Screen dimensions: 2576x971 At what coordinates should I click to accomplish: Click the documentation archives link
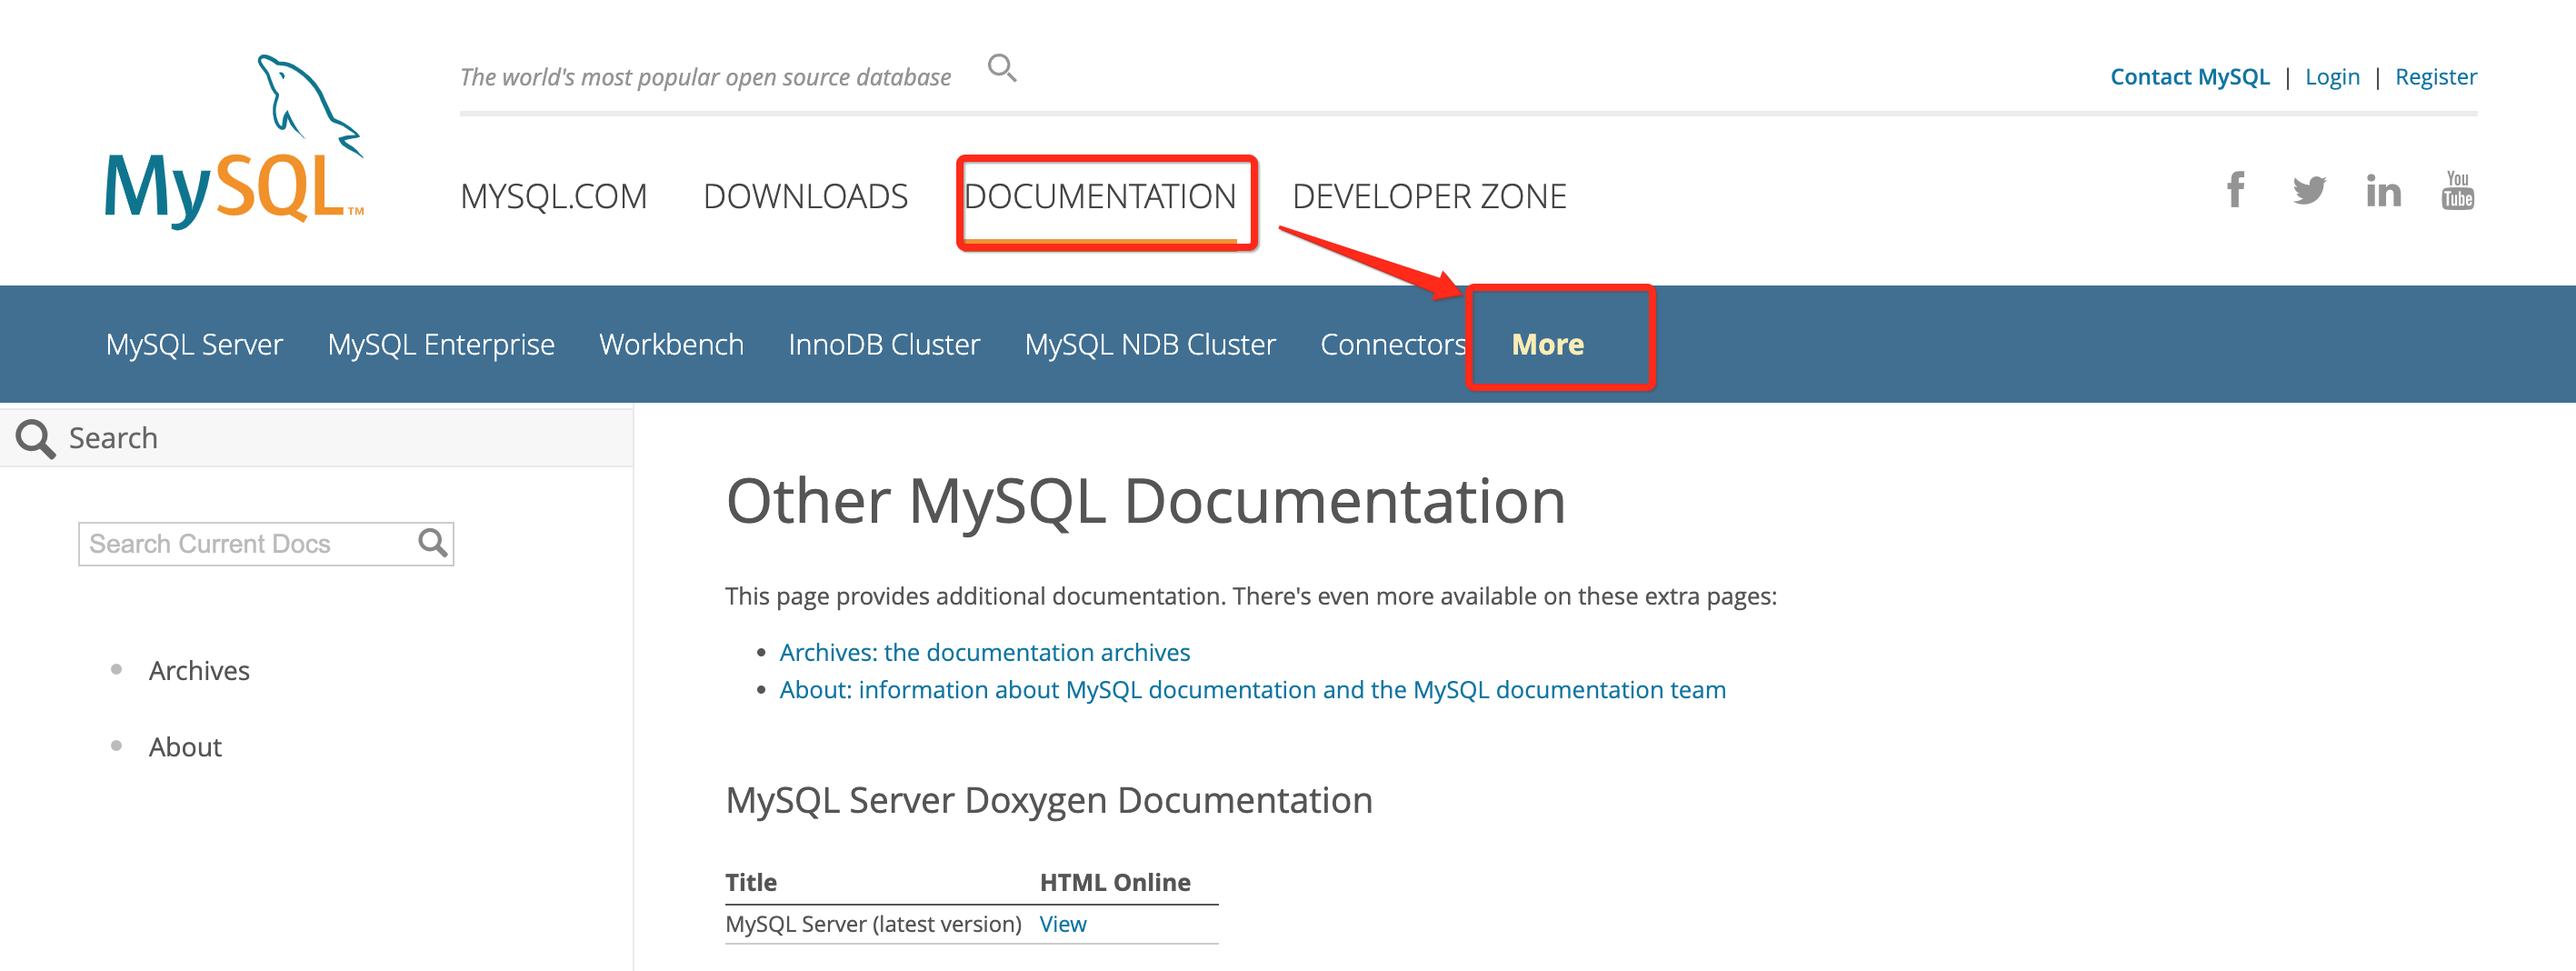[985, 652]
